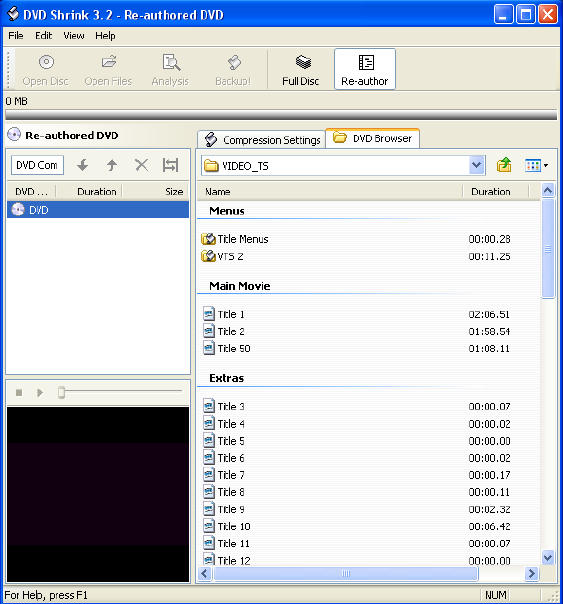Screen dimensions: 563x604
Task: Open the Title Menus folder icon
Action: 208,239
